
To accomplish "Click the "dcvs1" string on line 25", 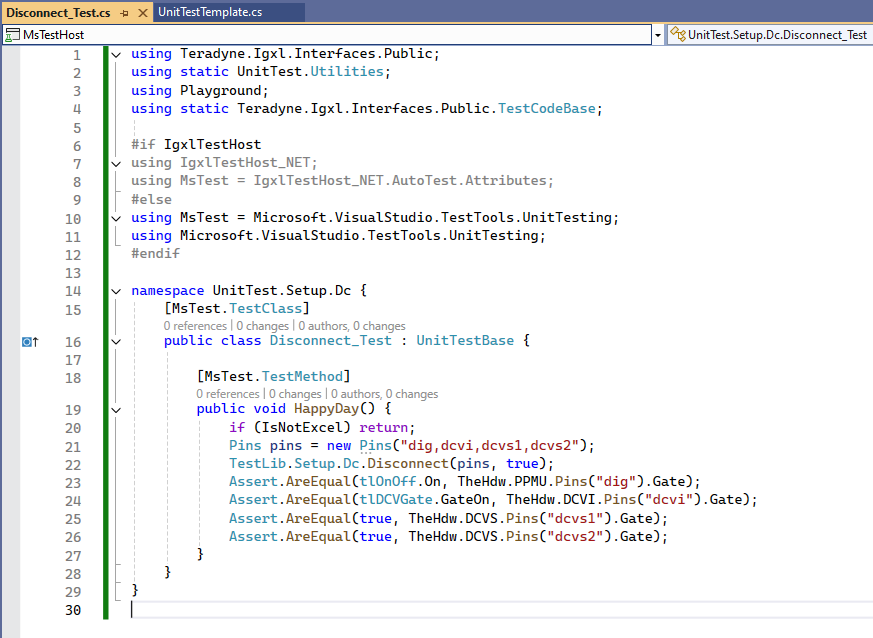I will click(575, 519).
